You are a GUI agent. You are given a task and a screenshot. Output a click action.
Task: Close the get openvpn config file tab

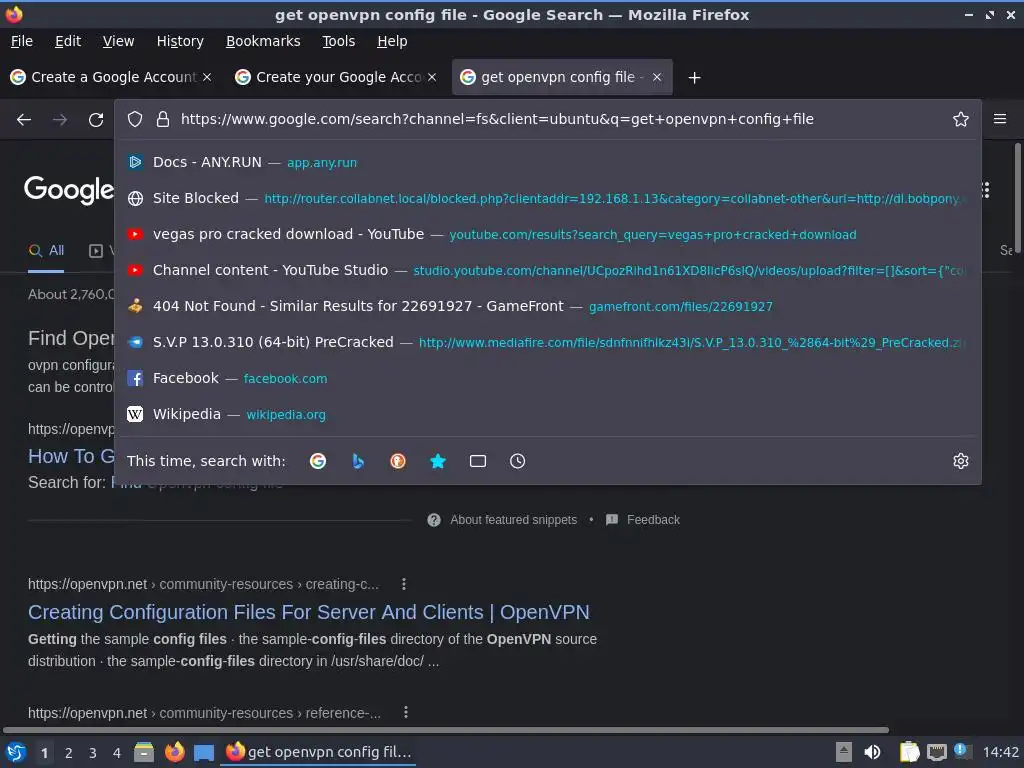pos(657,77)
